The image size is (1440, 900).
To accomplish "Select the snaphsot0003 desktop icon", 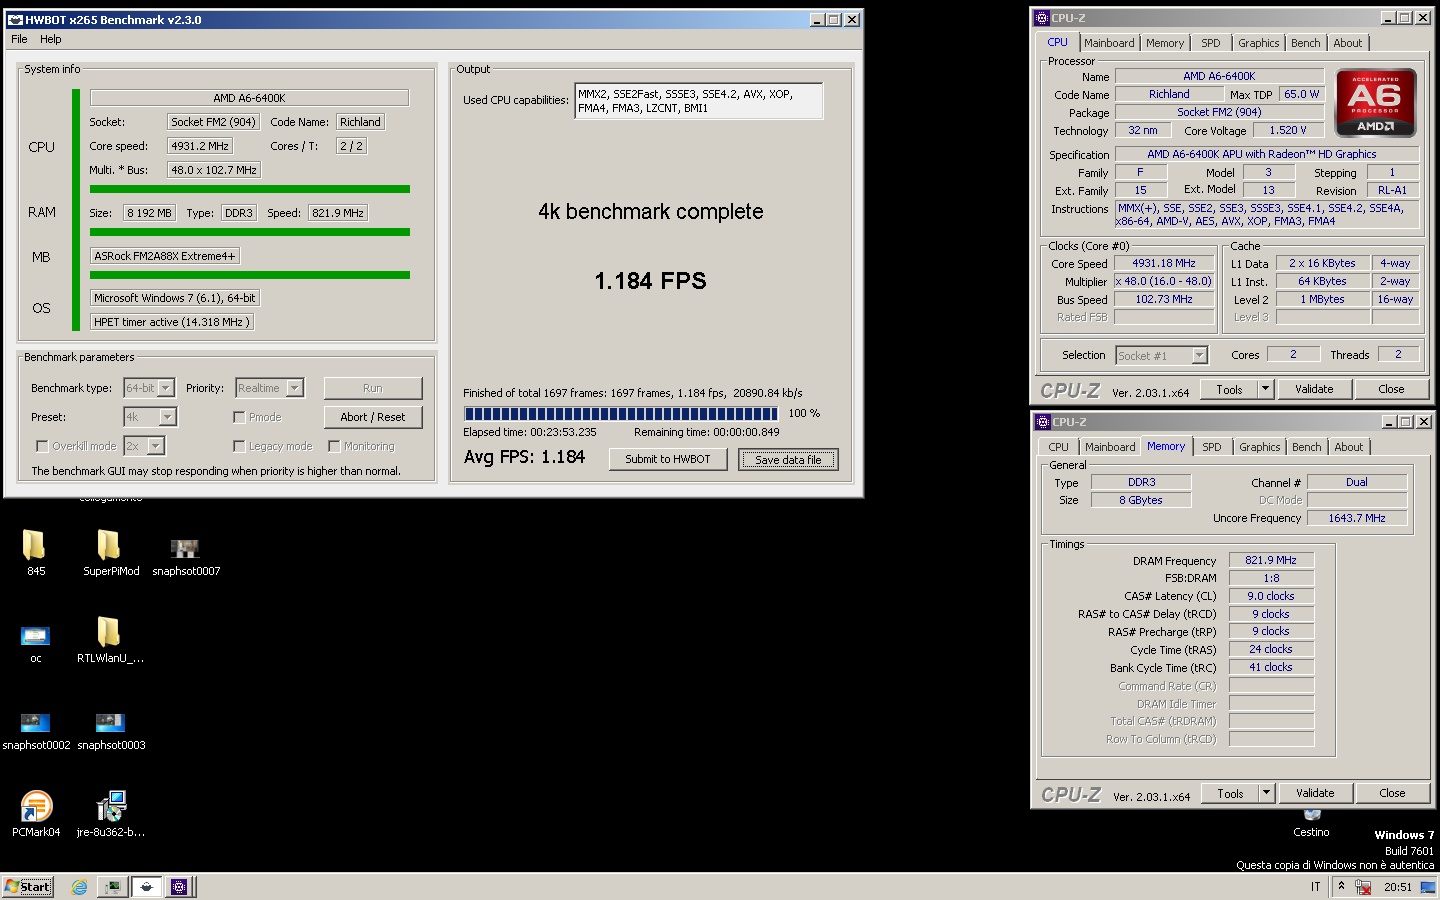I will point(110,722).
